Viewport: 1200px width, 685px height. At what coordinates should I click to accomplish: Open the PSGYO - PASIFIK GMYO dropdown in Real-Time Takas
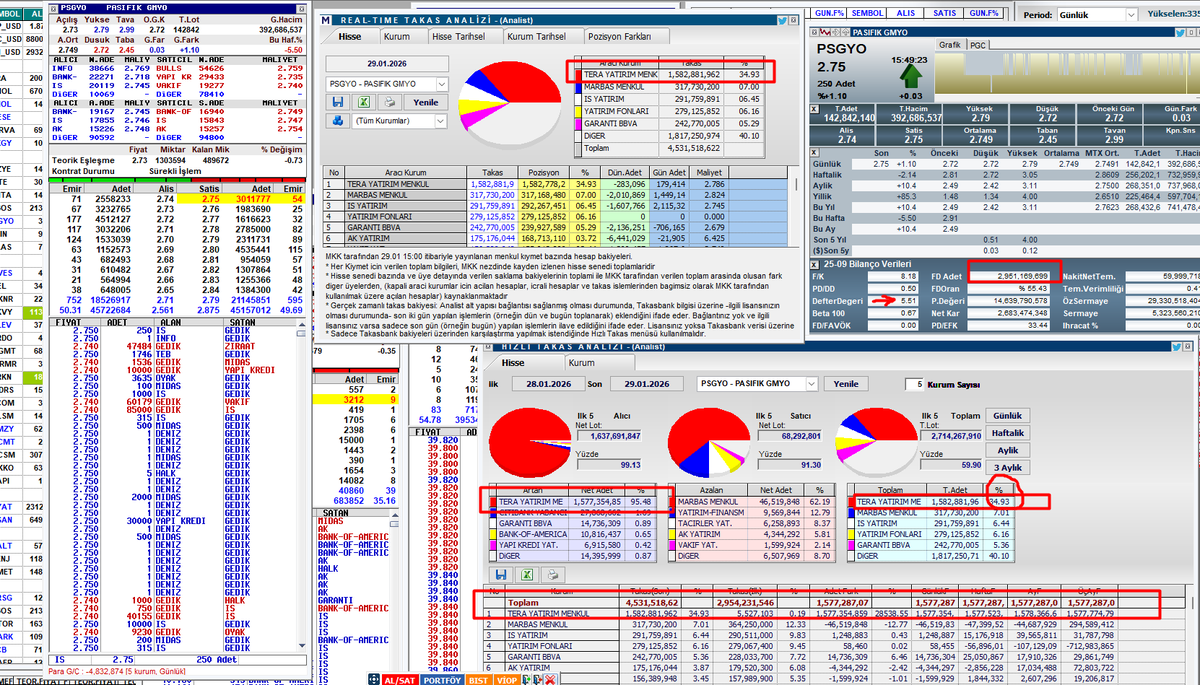point(441,84)
